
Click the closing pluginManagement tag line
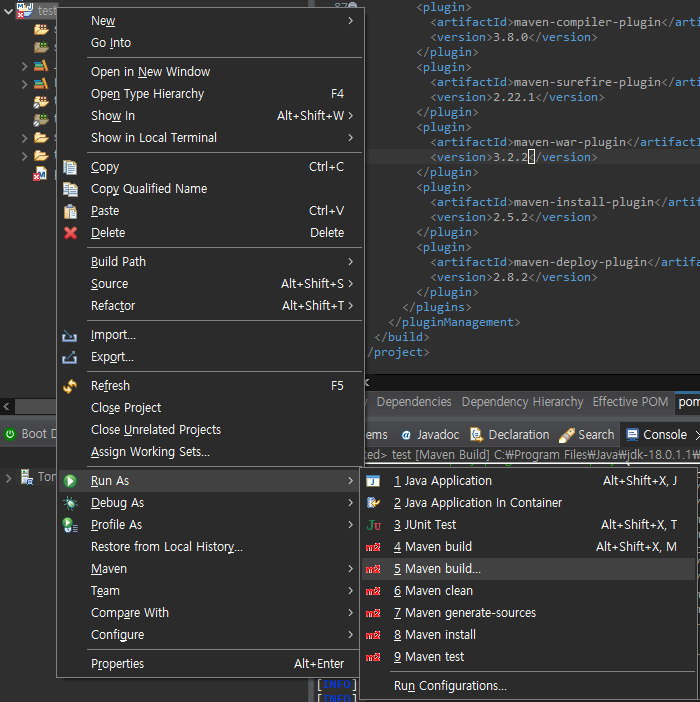point(454,322)
